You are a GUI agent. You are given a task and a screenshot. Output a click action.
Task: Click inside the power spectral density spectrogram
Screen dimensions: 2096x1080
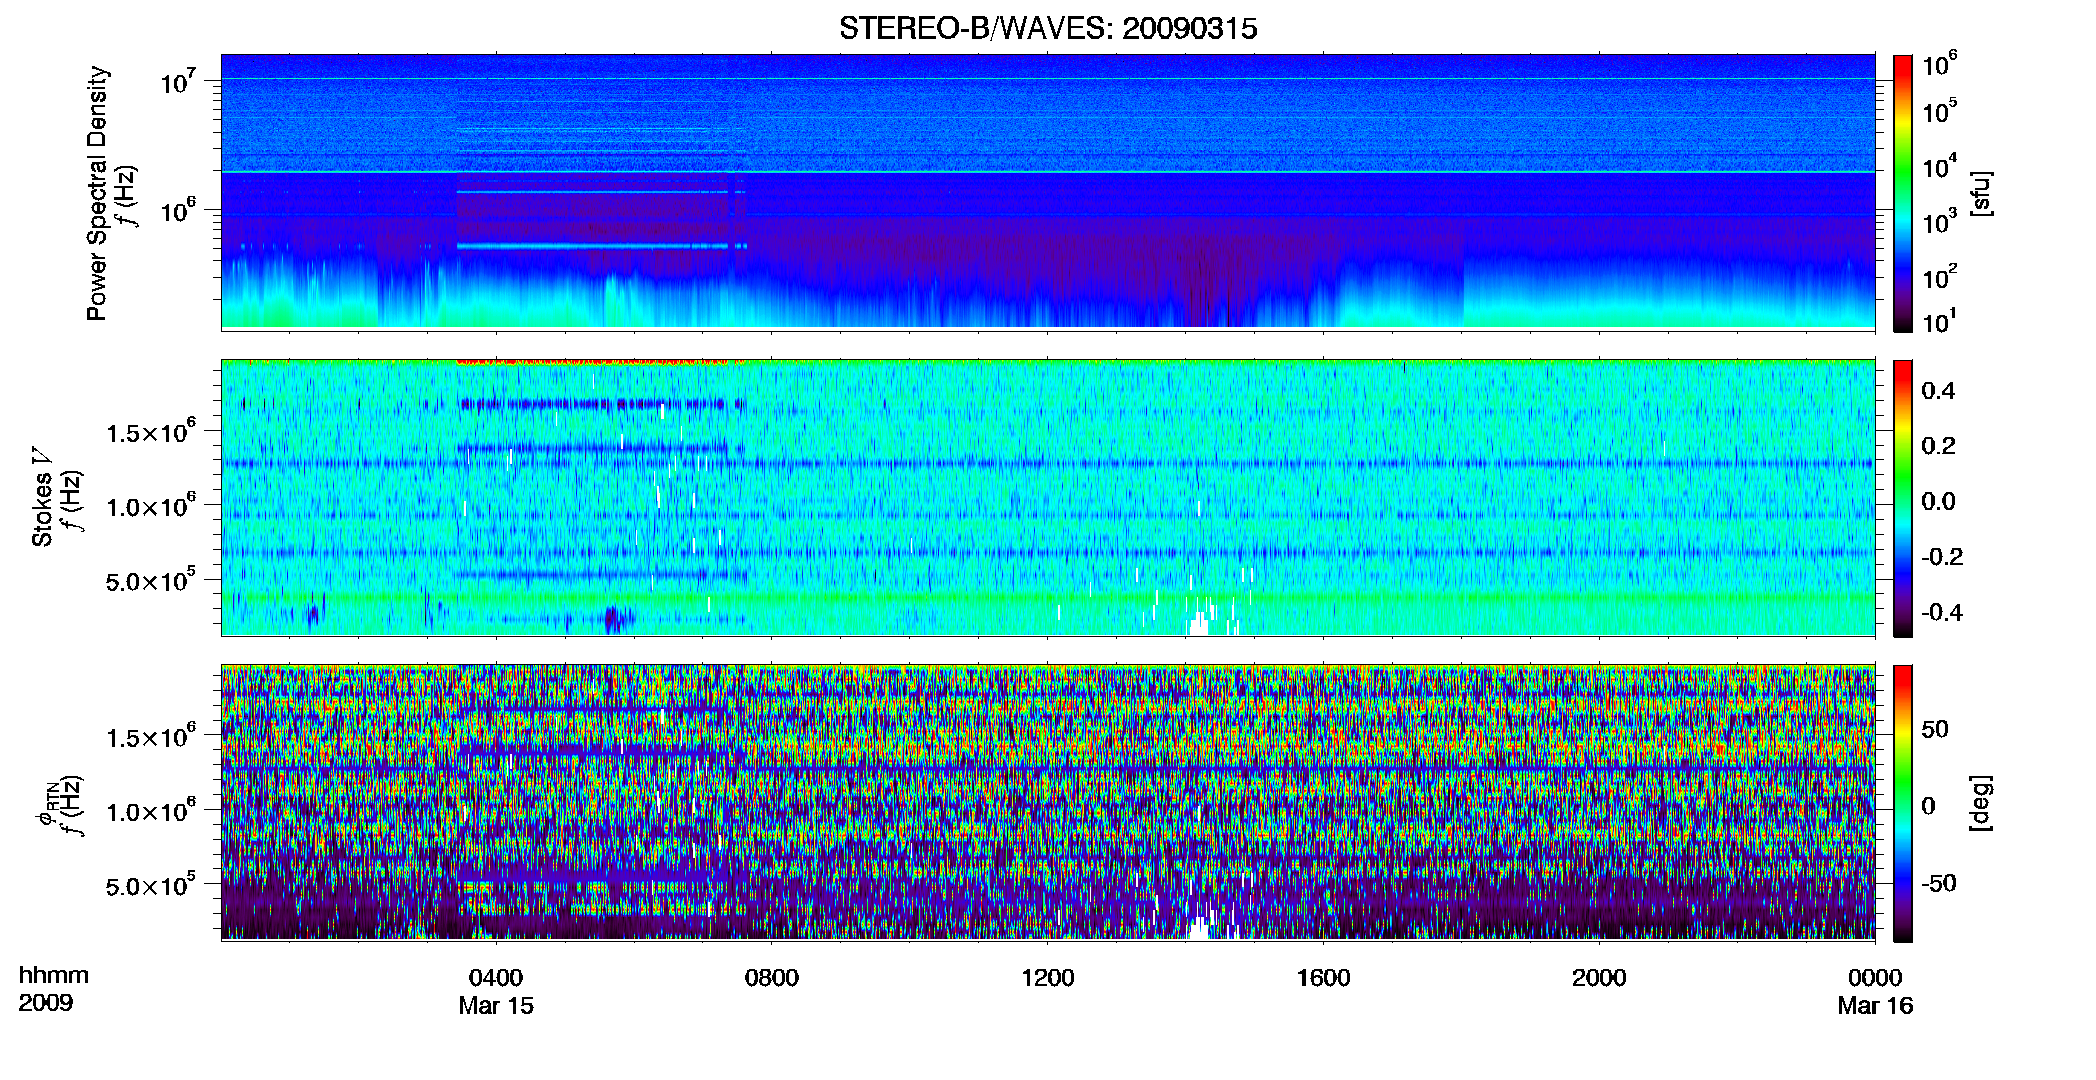coord(1048,192)
